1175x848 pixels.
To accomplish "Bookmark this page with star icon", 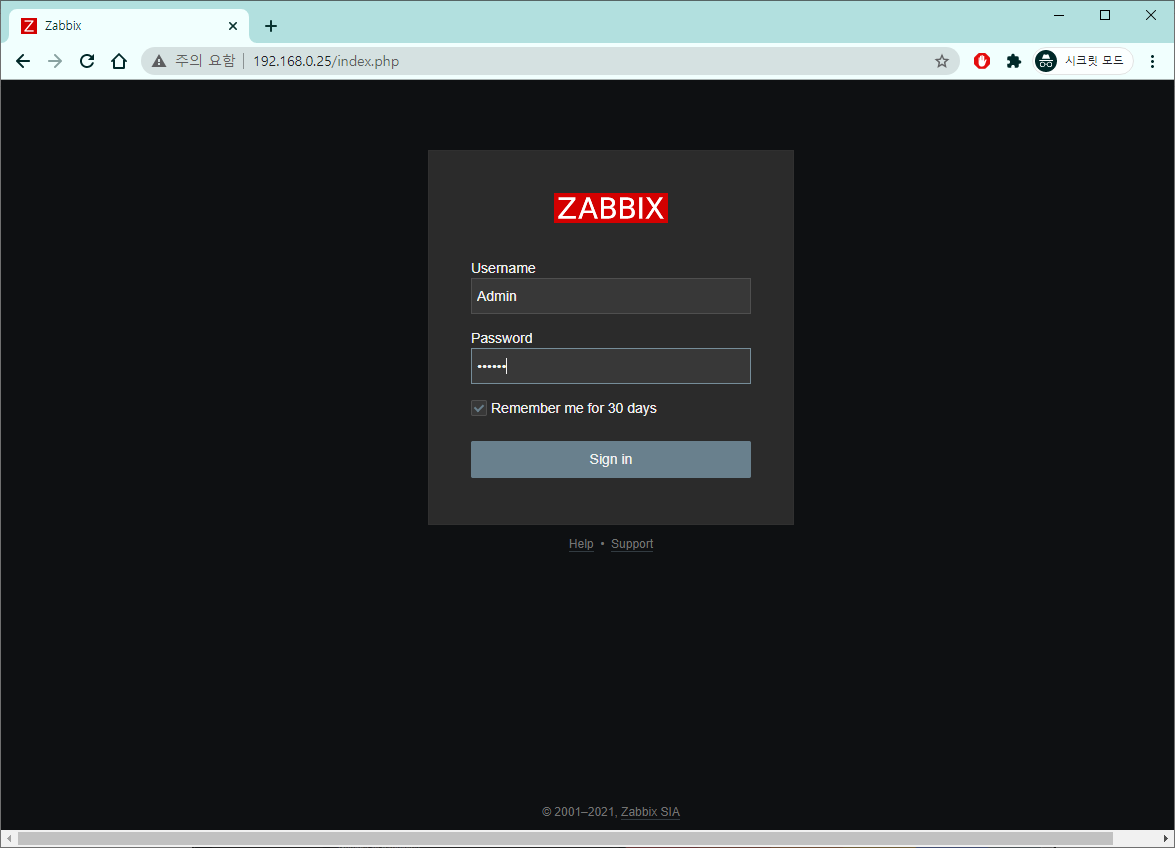I will (x=942, y=61).
